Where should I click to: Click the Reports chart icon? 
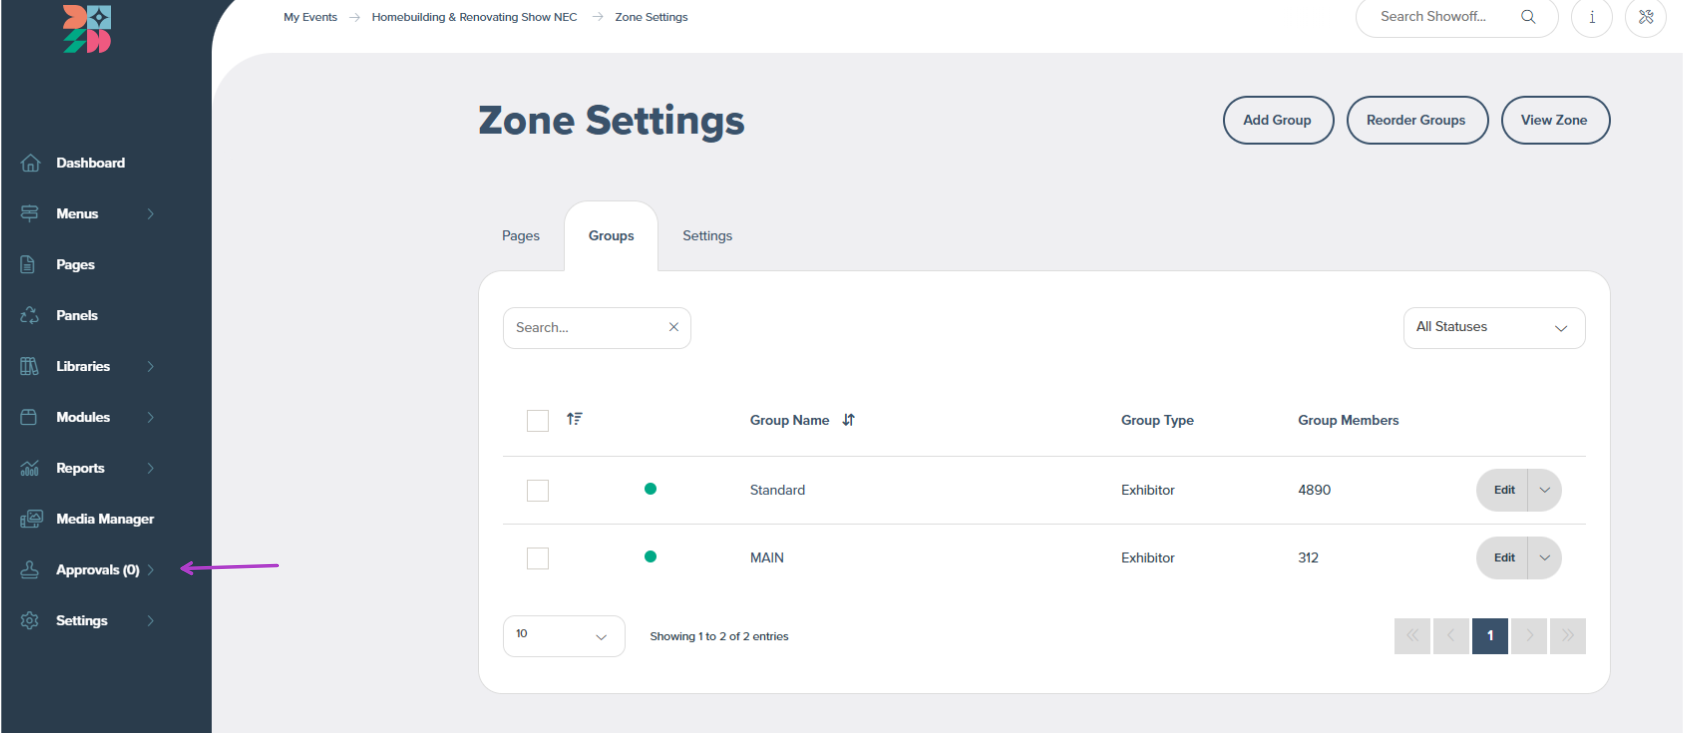click(30, 468)
